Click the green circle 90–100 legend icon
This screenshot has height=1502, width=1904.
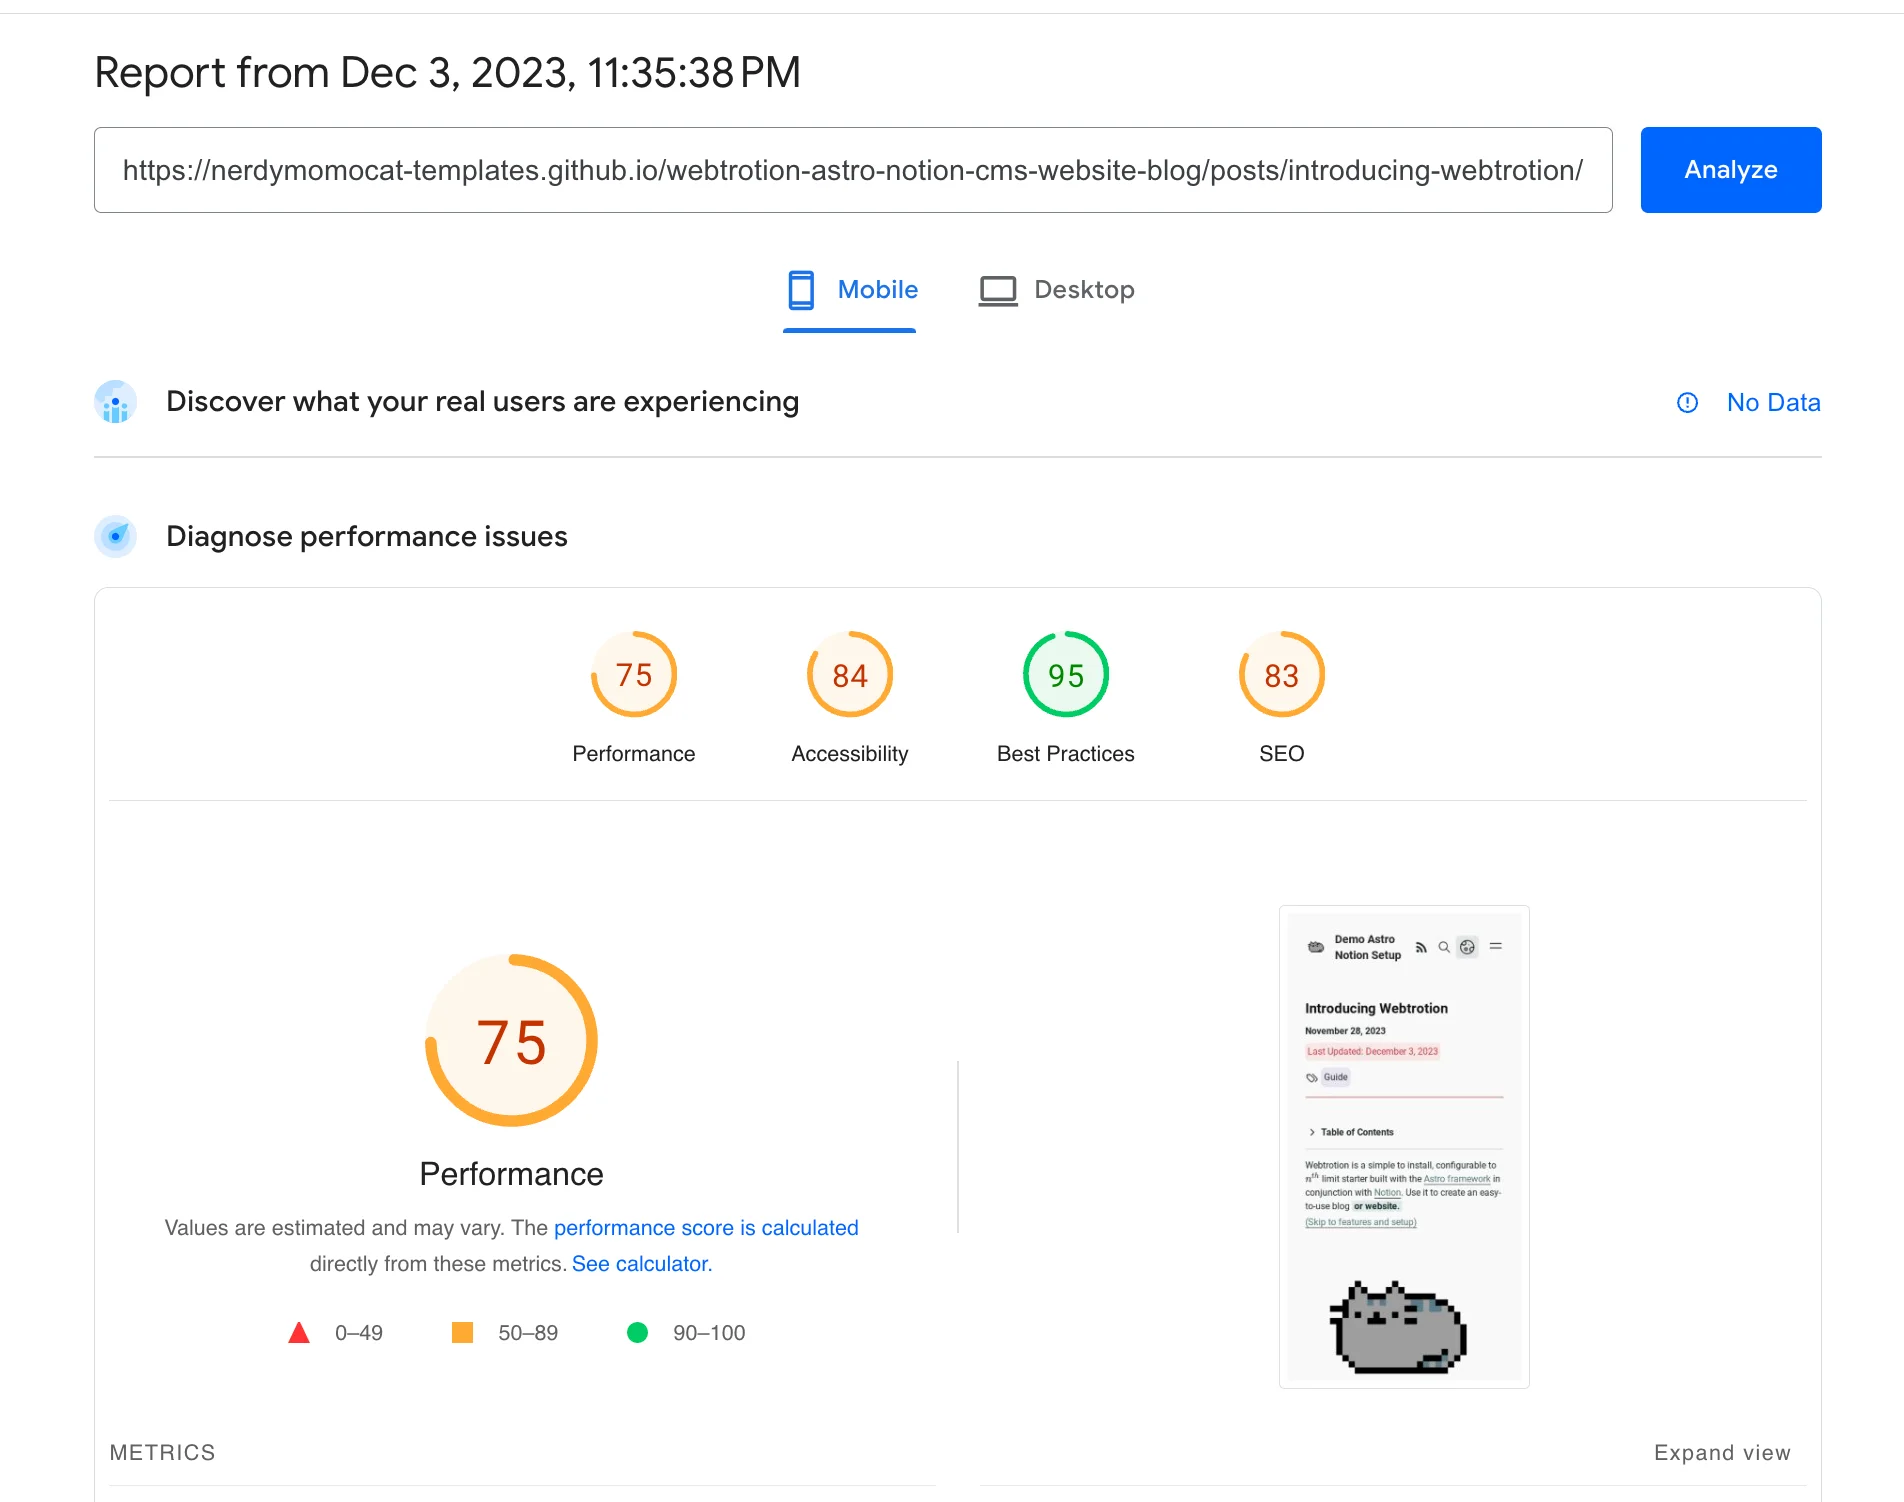tap(637, 1333)
